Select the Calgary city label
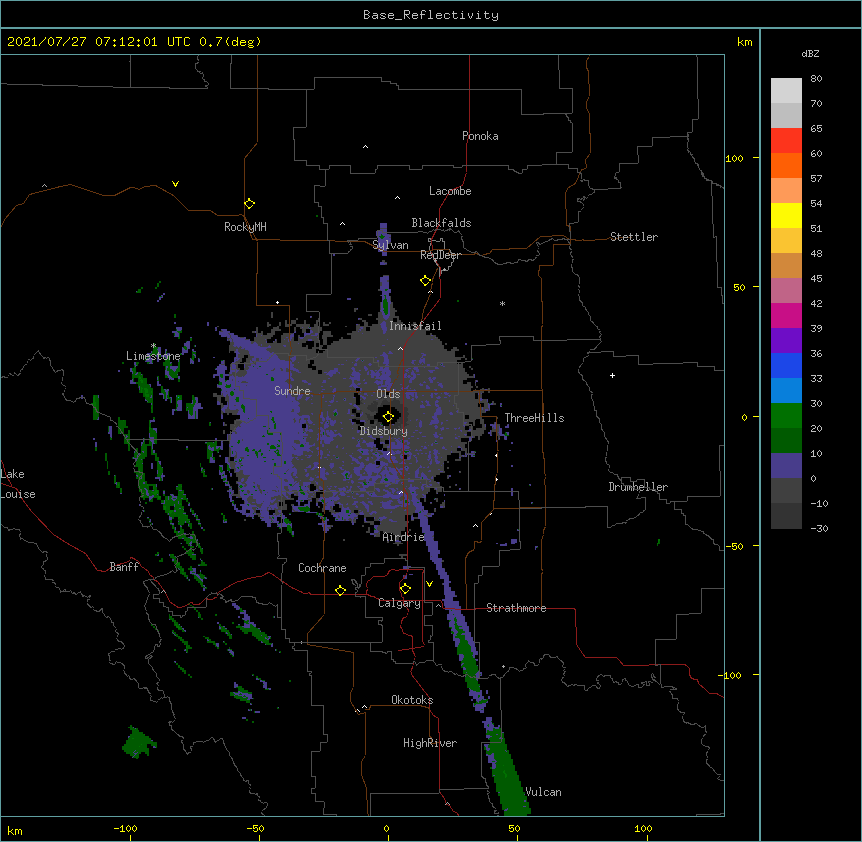862x842 pixels. [x=399, y=603]
